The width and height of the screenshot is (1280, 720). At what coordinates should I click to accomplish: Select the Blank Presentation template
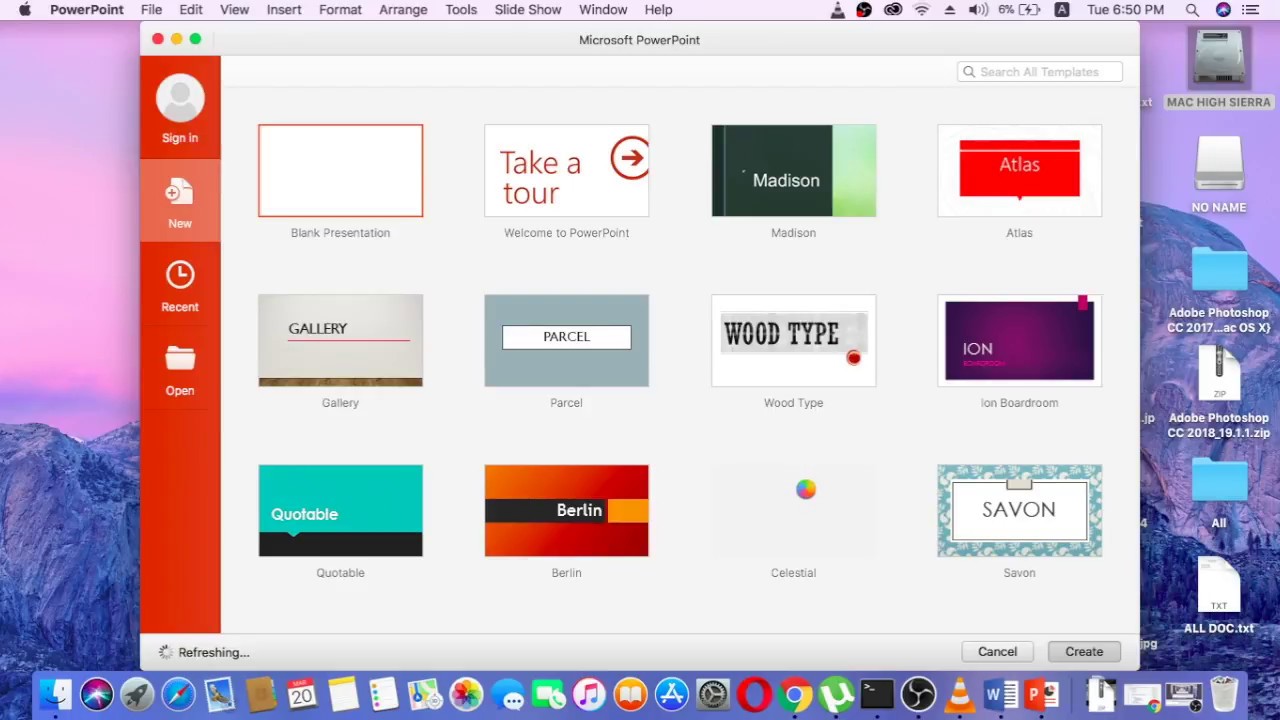[x=340, y=171]
